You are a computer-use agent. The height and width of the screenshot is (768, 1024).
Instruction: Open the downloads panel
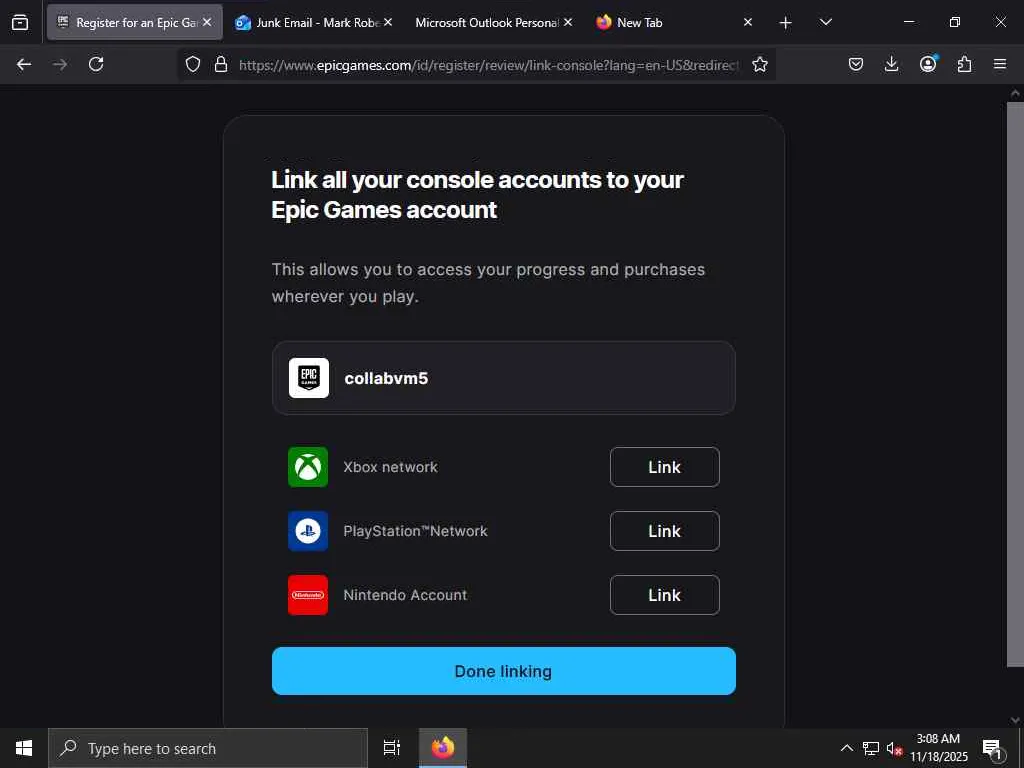coord(891,64)
